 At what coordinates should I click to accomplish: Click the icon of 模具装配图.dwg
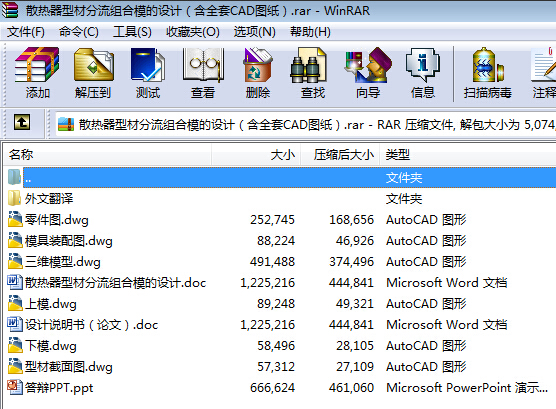[15, 240]
